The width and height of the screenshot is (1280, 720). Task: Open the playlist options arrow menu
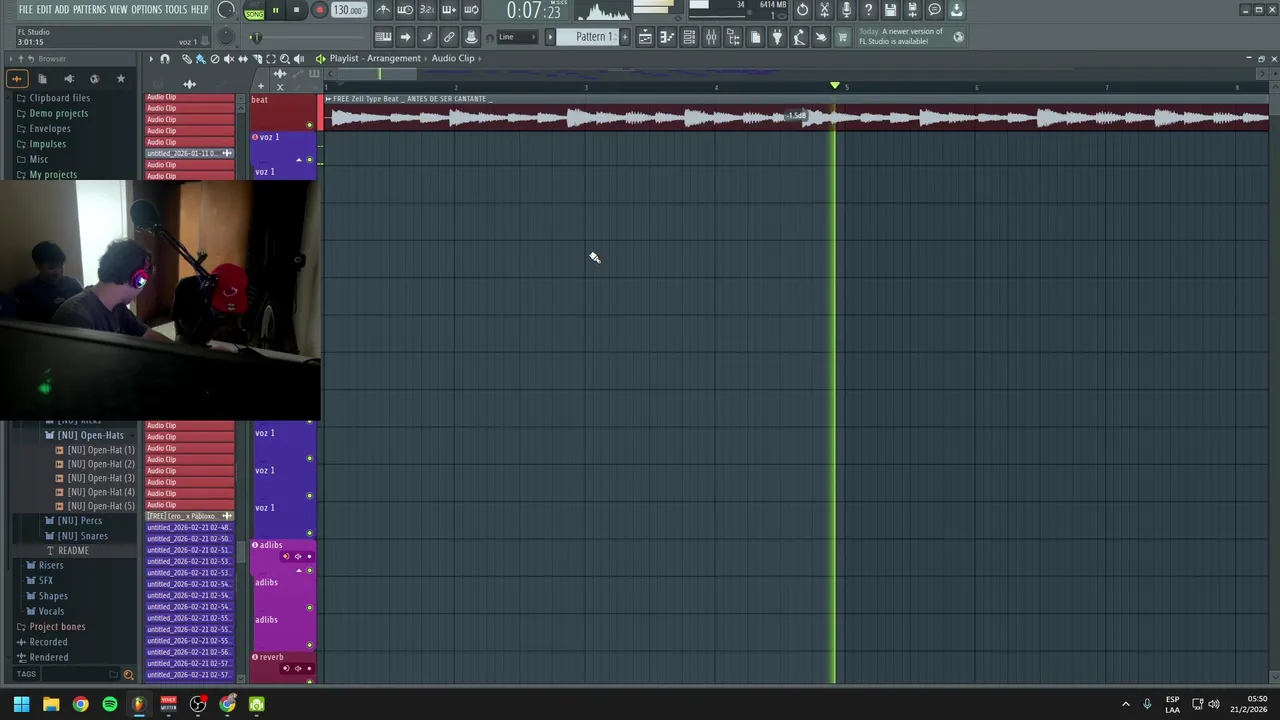tap(151, 59)
